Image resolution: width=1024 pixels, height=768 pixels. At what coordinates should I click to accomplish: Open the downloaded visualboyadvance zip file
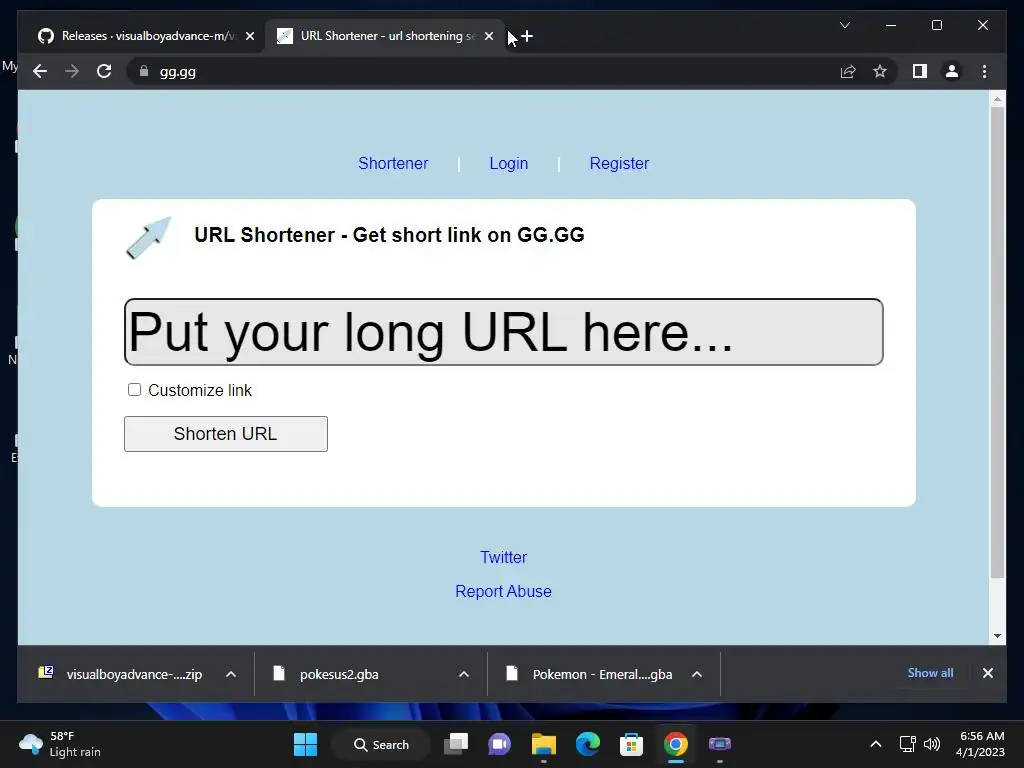[121, 674]
